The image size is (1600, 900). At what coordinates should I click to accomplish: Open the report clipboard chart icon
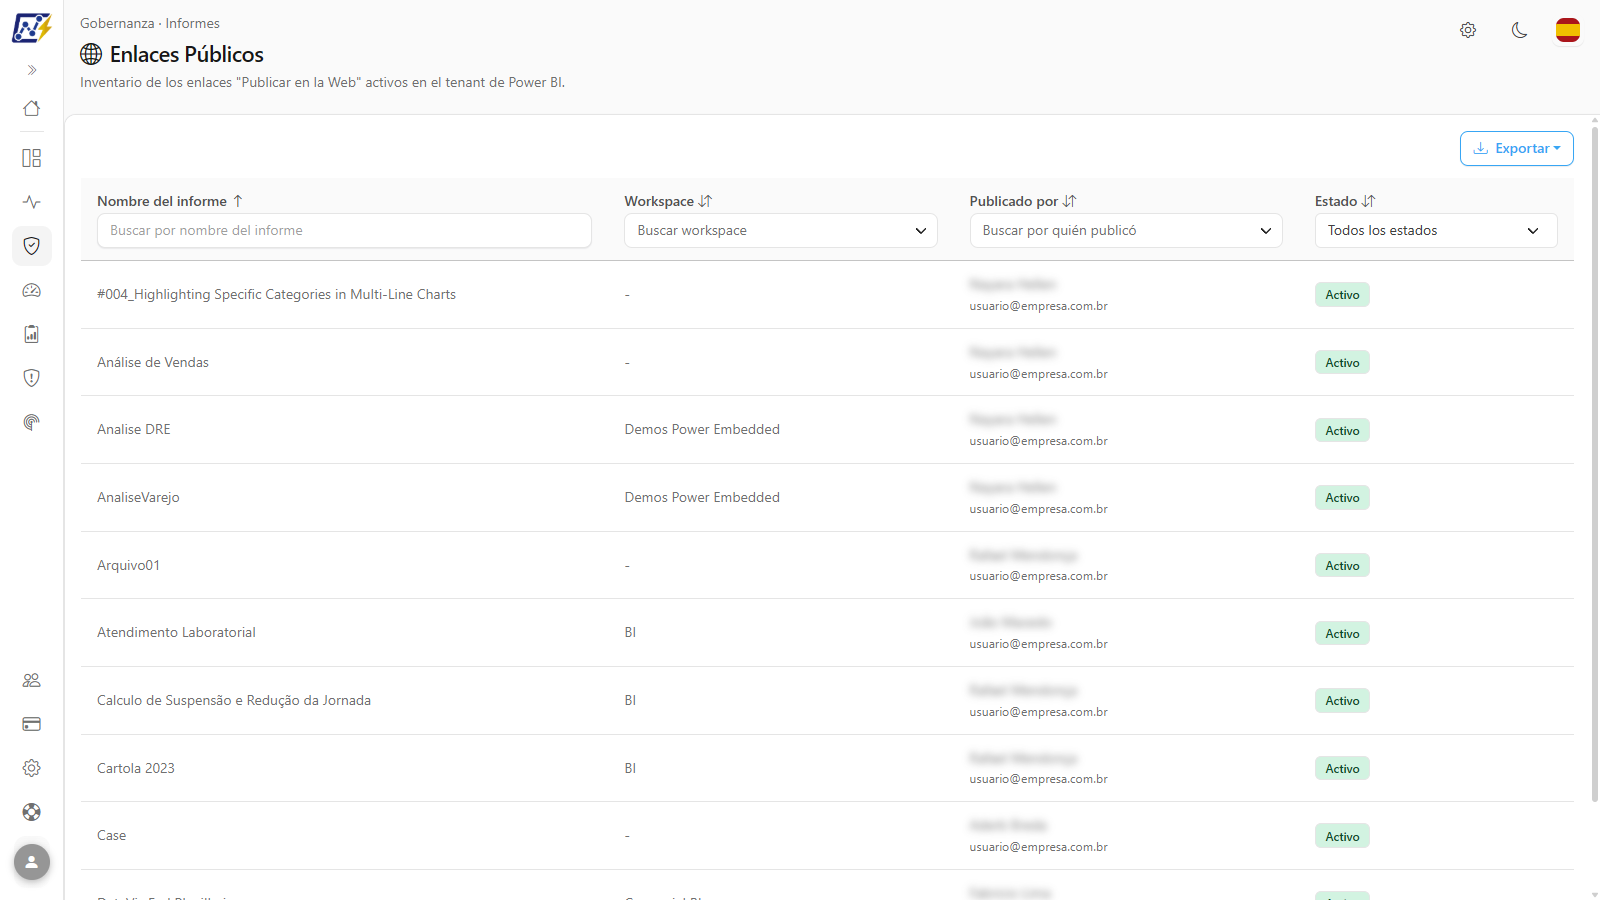pos(32,334)
